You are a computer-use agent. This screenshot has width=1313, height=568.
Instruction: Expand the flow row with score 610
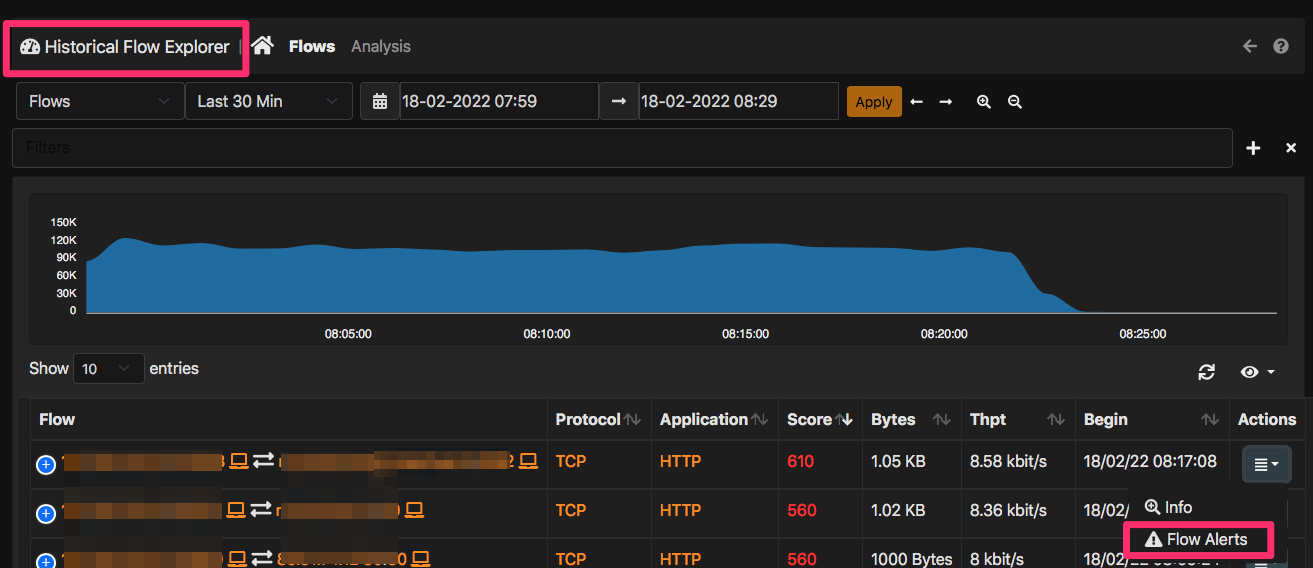click(46, 464)
